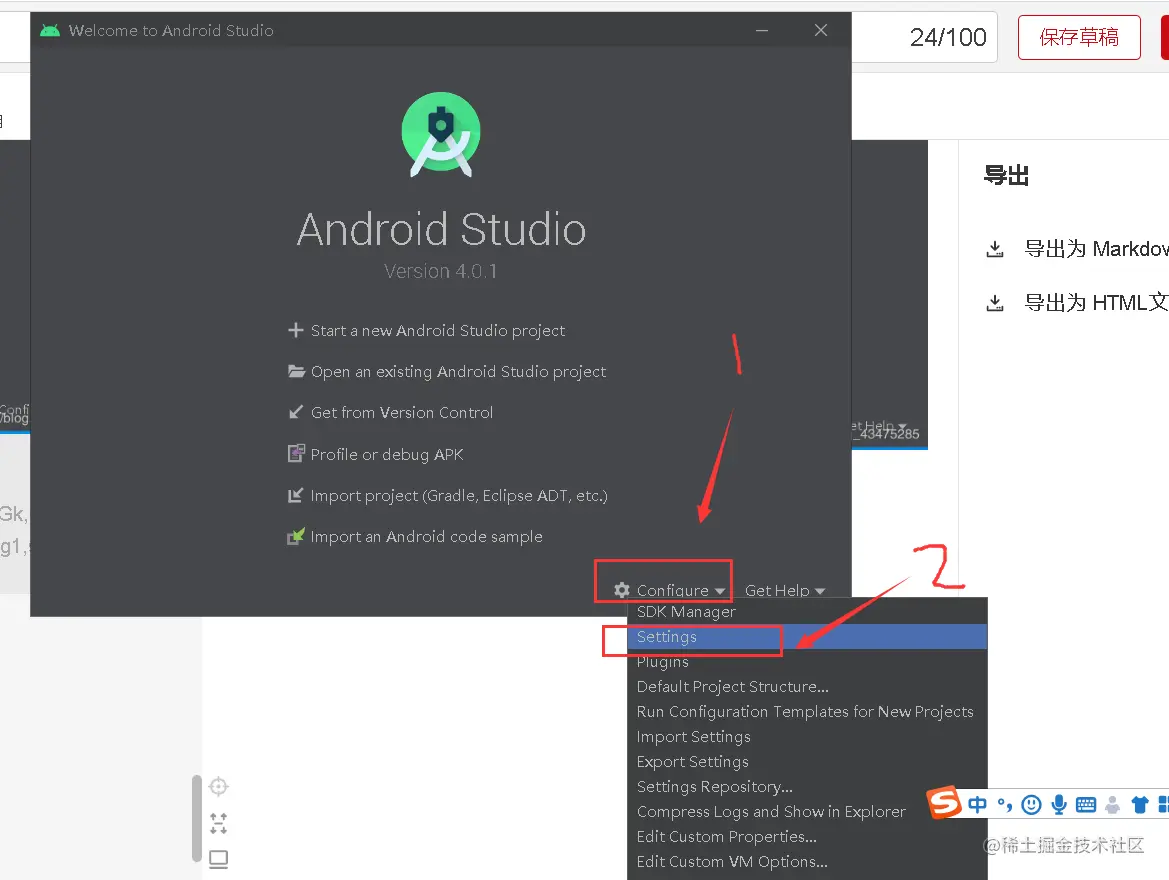Image resolution: width=1169 pixels, height=880 pixels.
Task: Click 导出为 Markdown export option
Action: 1097,249
